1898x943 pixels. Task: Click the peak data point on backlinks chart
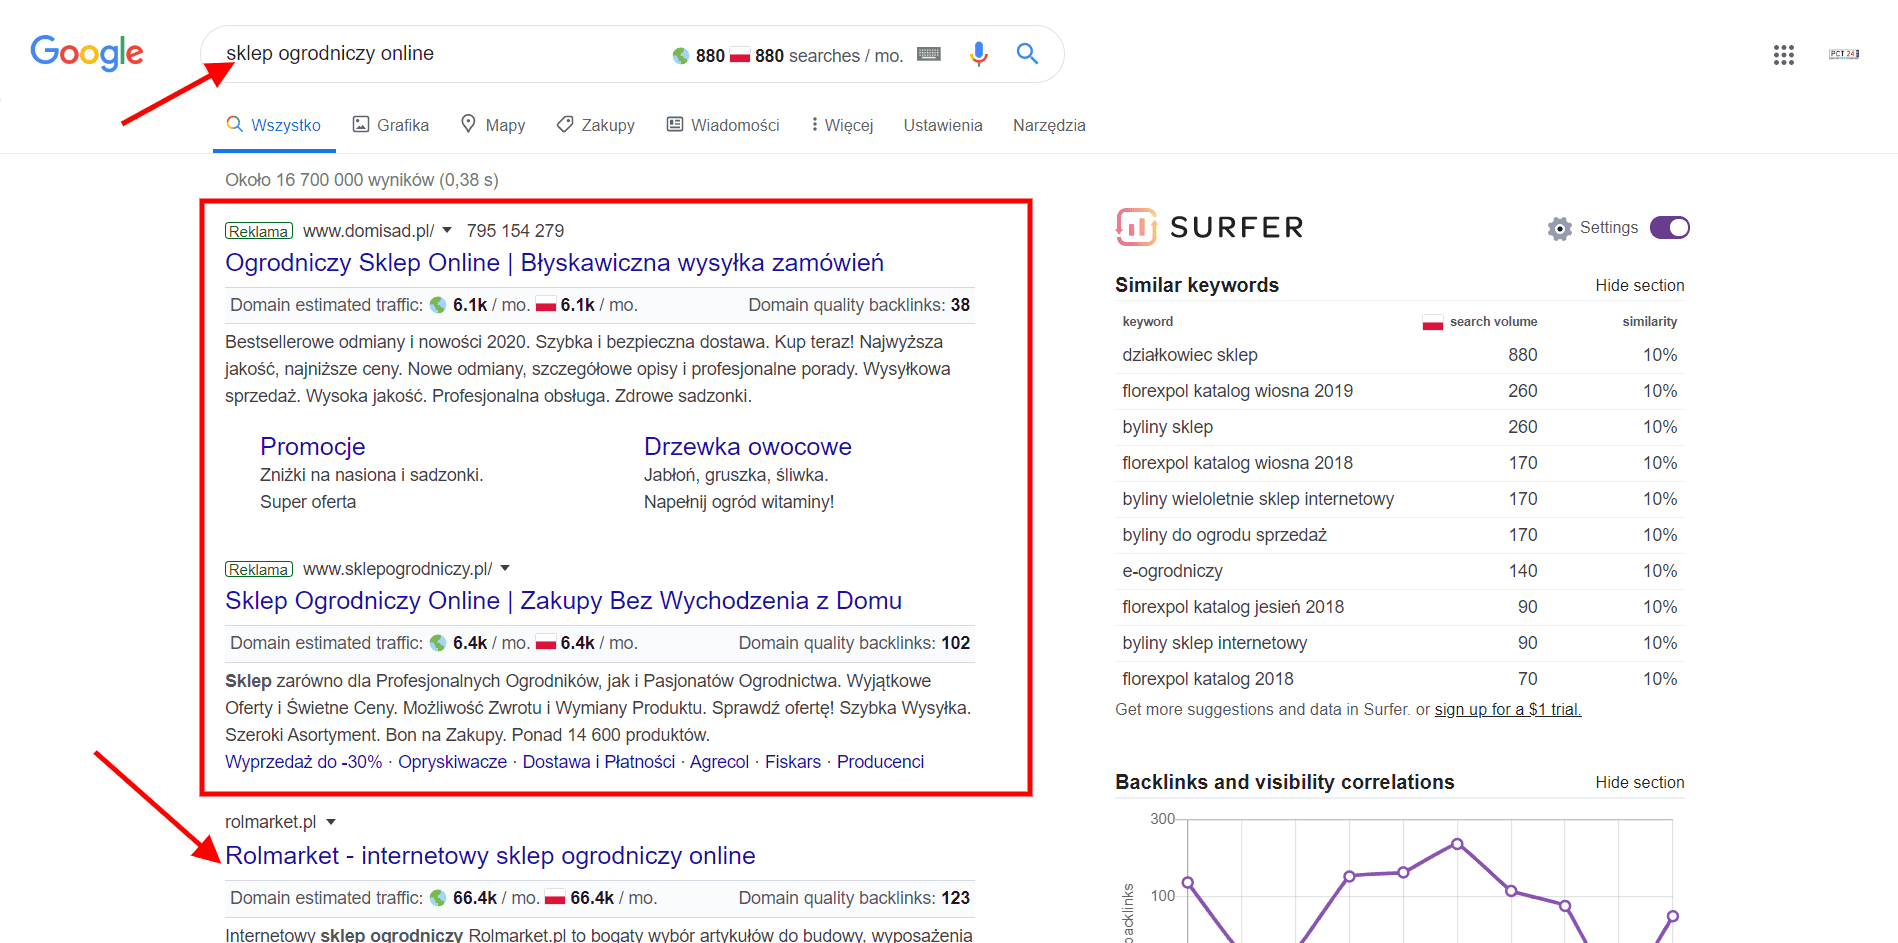click(1457, 844)
